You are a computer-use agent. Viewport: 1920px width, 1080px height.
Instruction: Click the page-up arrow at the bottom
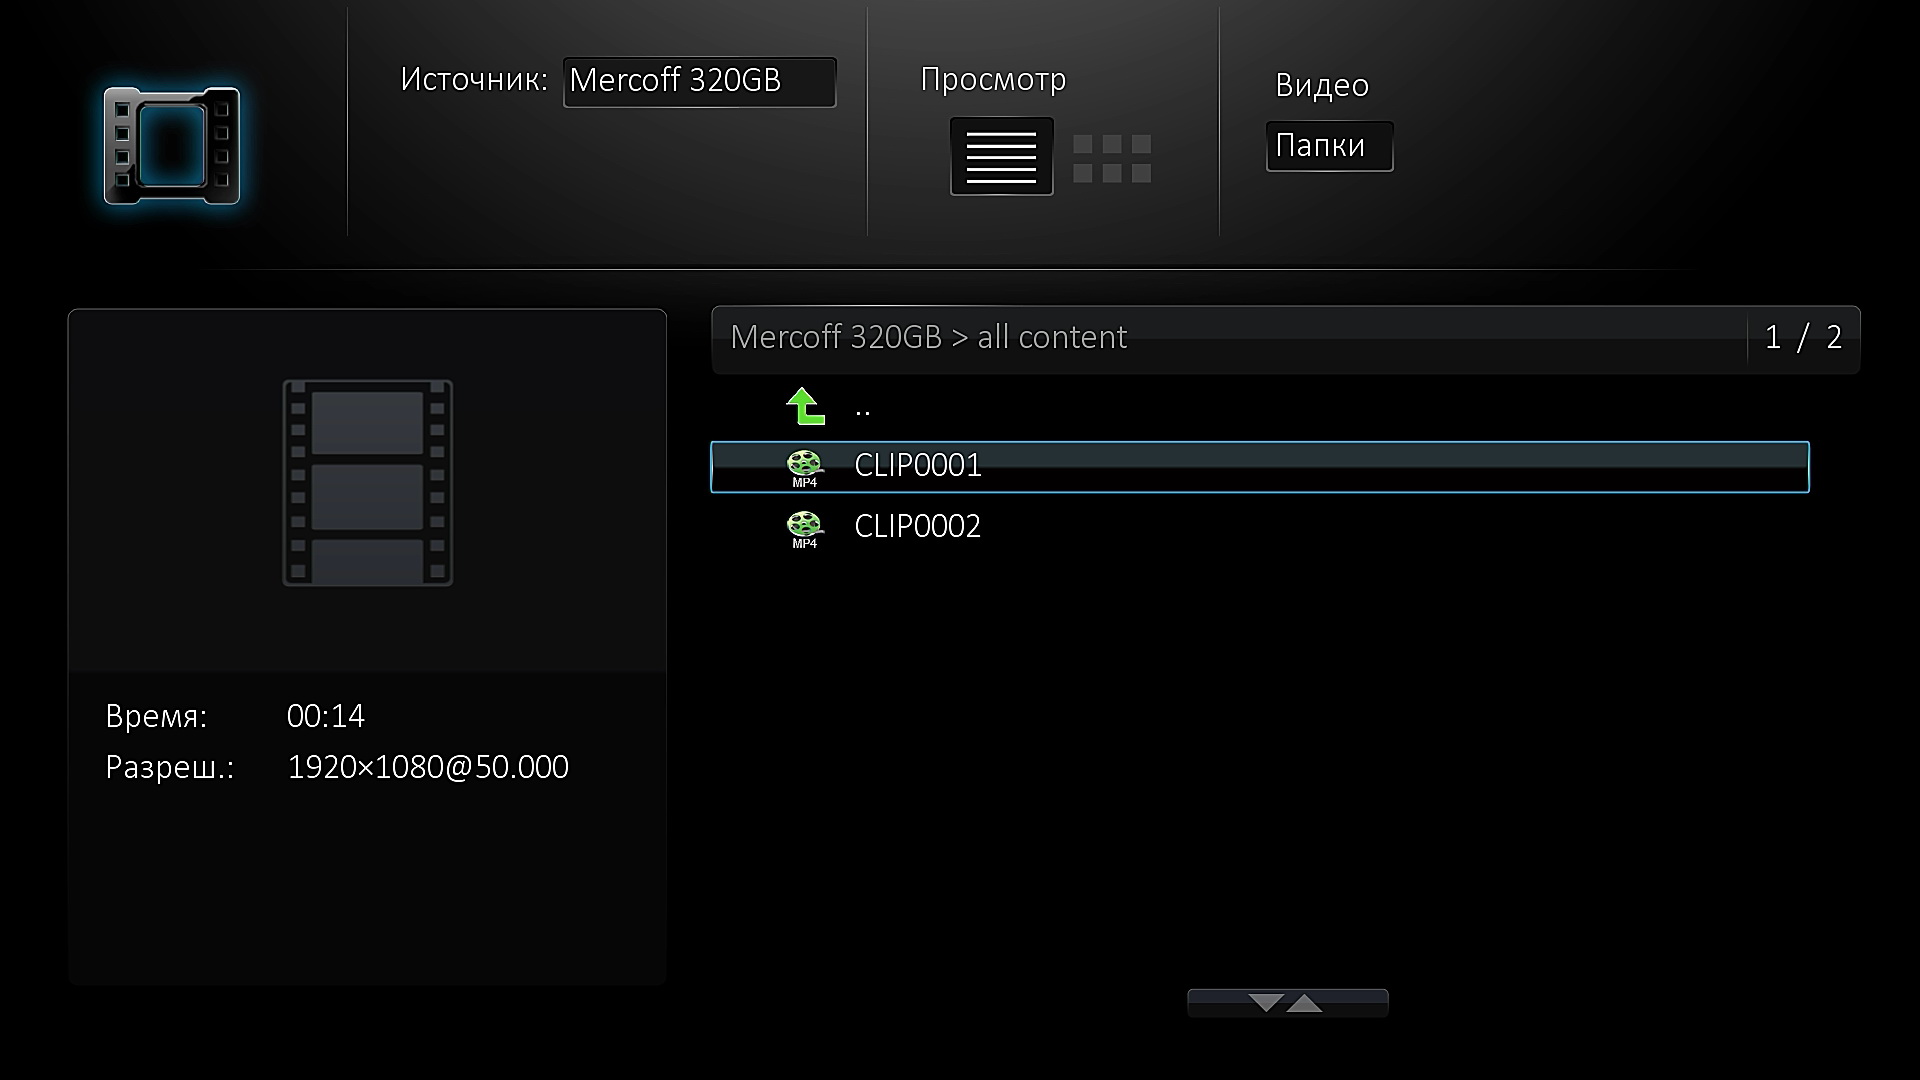(x=1304, y=1003)
